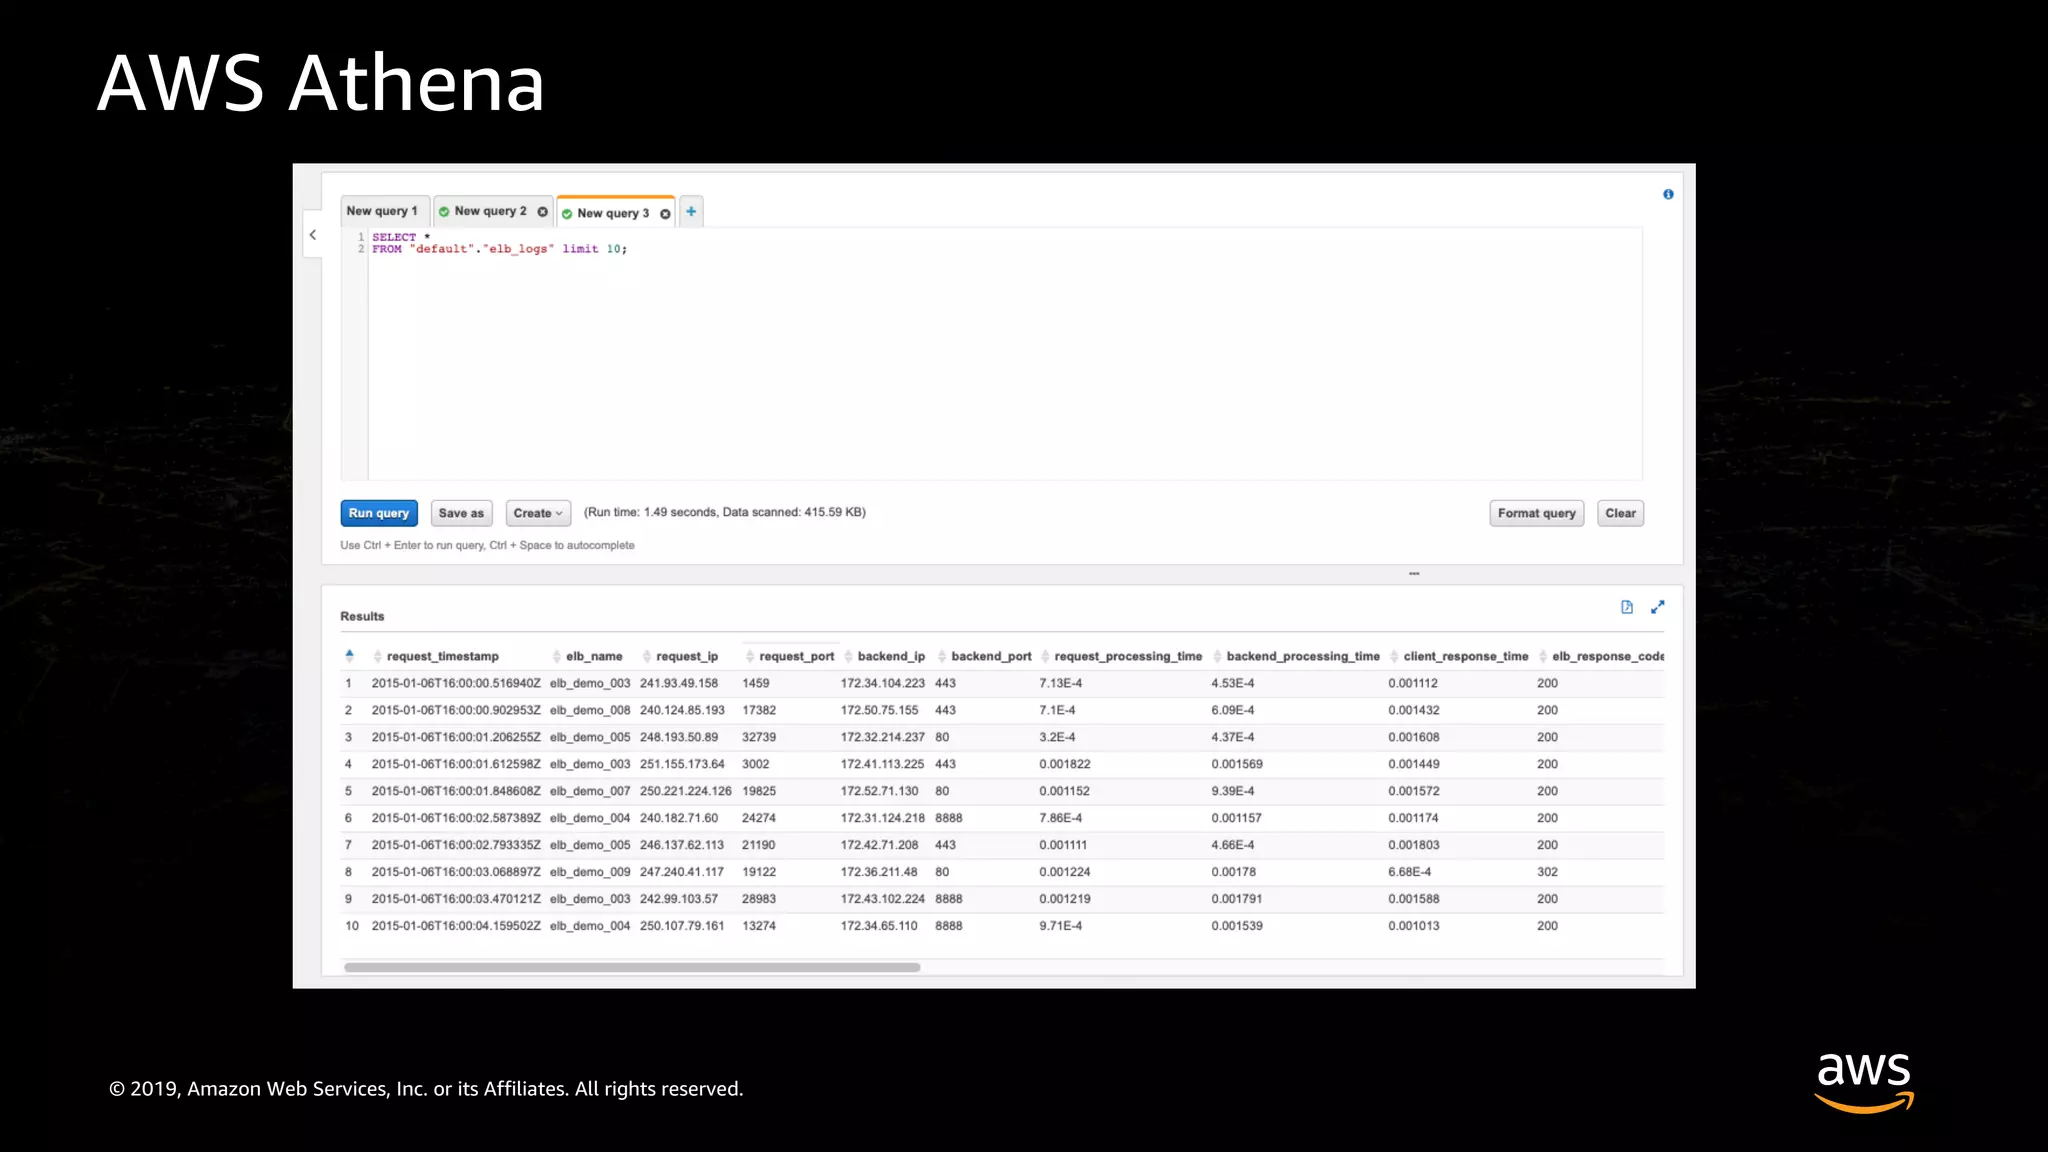Sort by backend_ip column
Viewport: 2048px width, 1152px height.
pos(884,657)
